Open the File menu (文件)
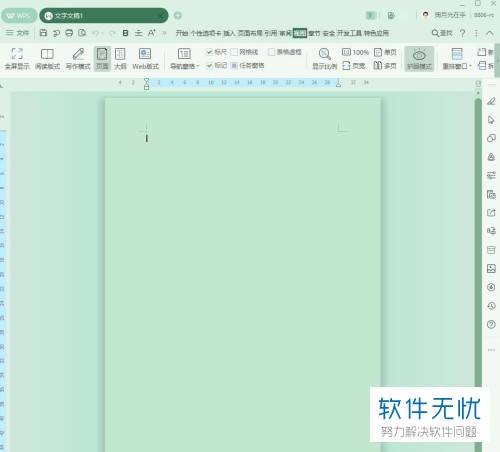This screenshot has width=500, height=452. 18,33
